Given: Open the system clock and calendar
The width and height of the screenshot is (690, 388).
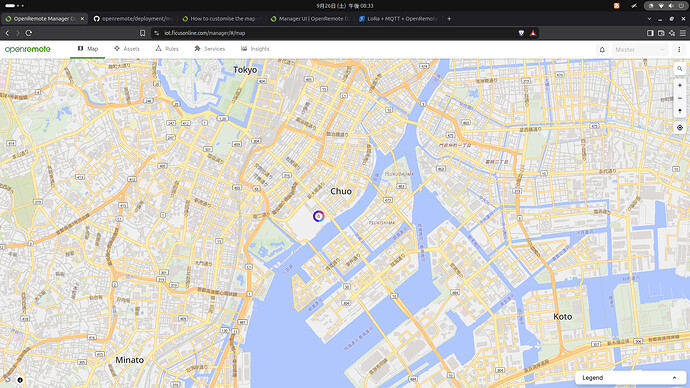Looking at the screenshot, I should coord(345,6).
